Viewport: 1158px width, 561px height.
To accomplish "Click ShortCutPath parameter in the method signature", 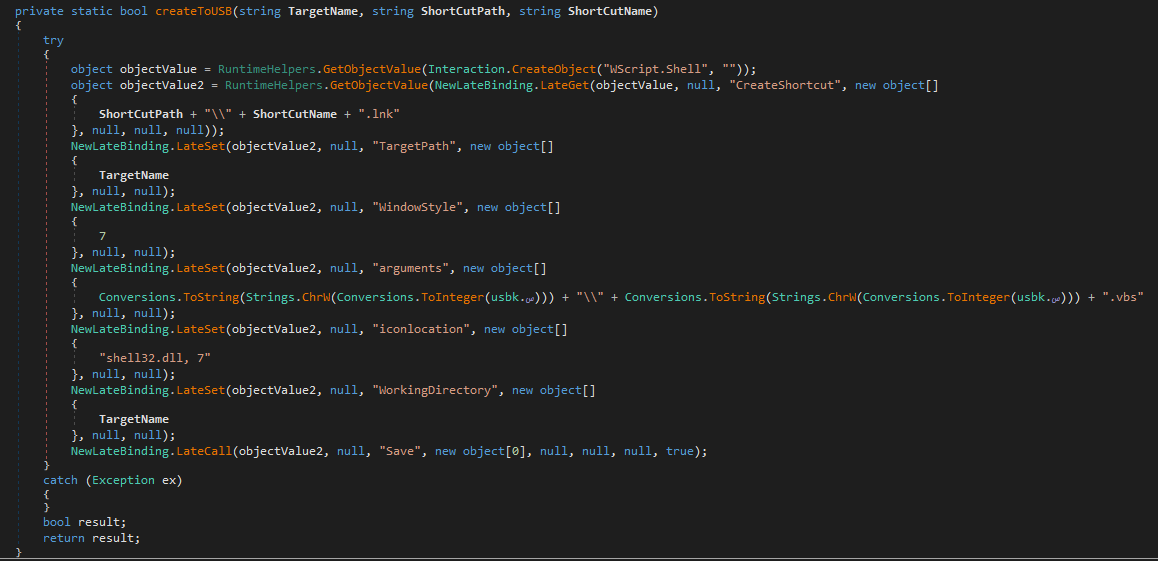I will (462, 13).
